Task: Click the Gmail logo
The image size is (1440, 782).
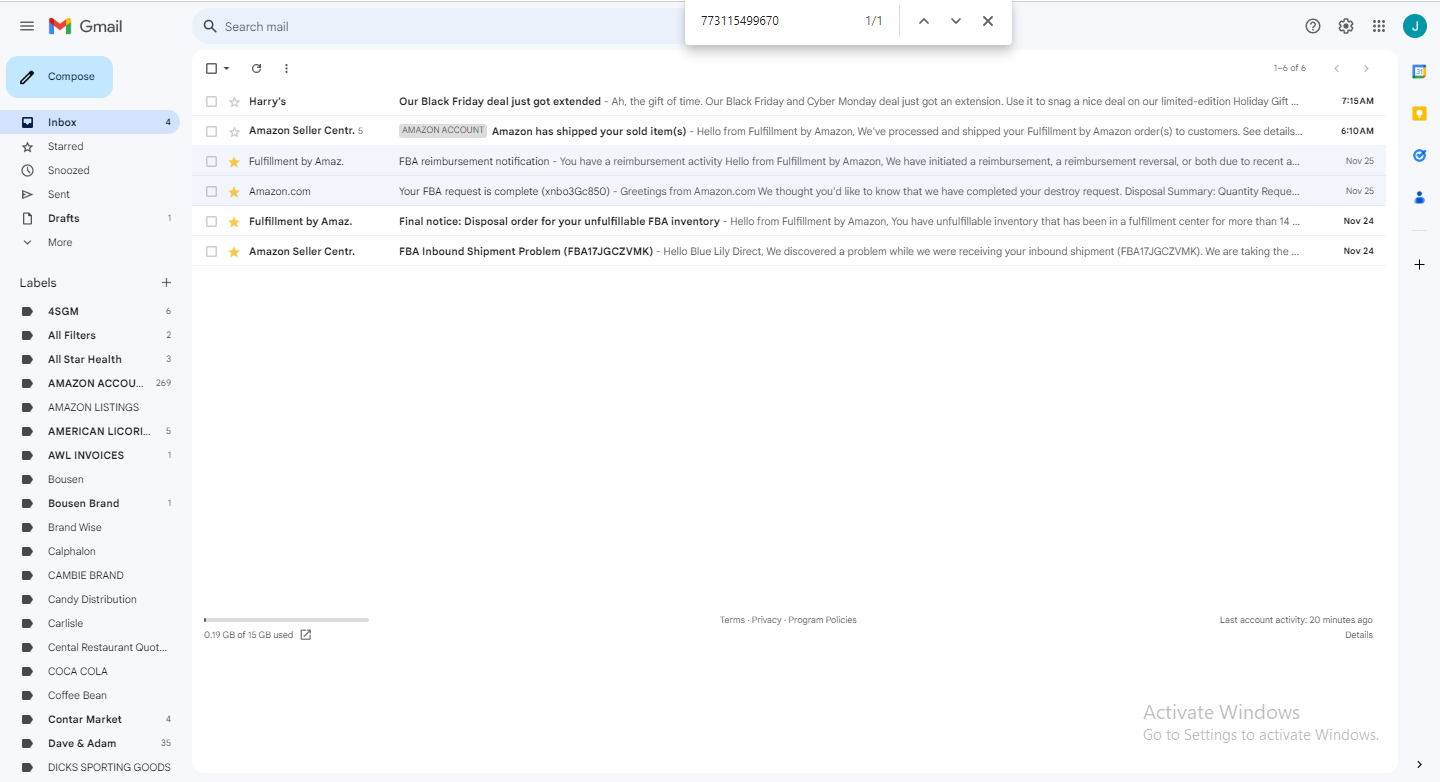Action: (86, 26)
